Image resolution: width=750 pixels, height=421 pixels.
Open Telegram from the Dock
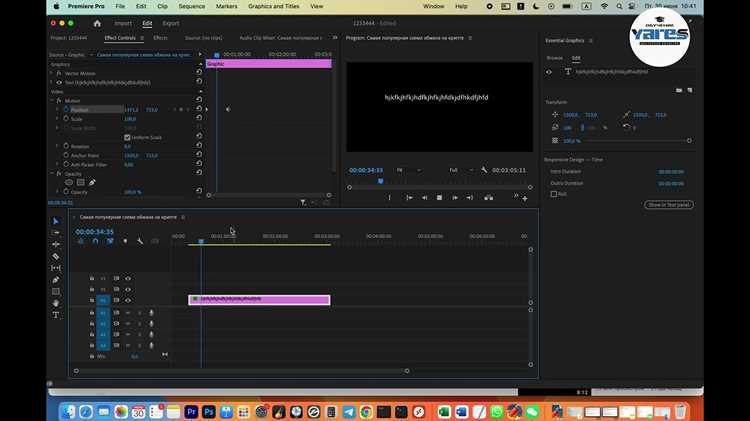349,411
